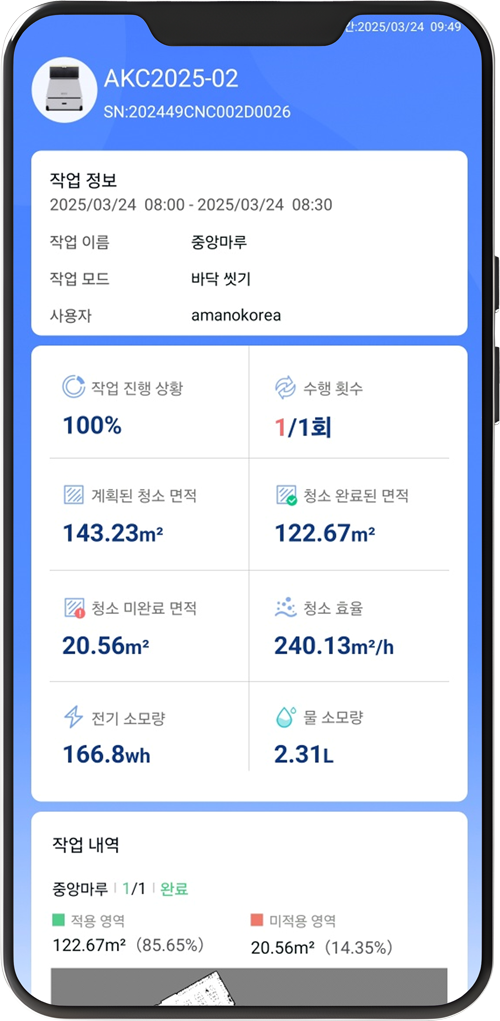Click the 물 소모량 water drop icon

pos(285,718)
